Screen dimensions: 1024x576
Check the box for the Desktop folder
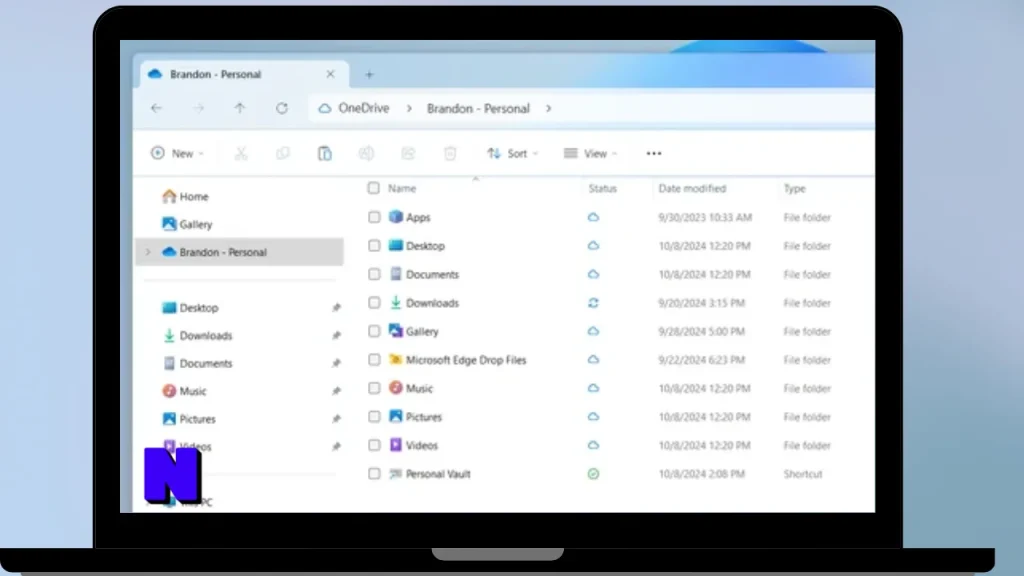374,246
